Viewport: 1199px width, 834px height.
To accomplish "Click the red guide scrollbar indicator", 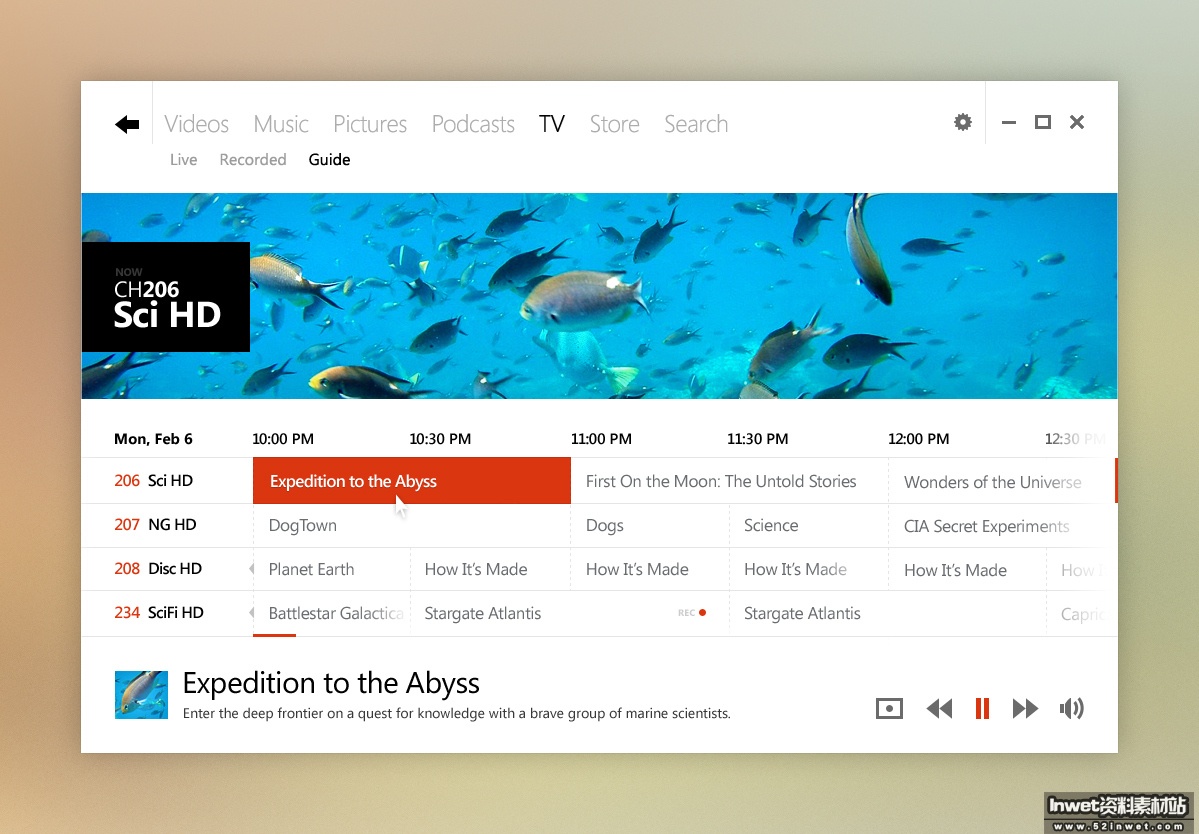I will click(x=1116, y=480).
